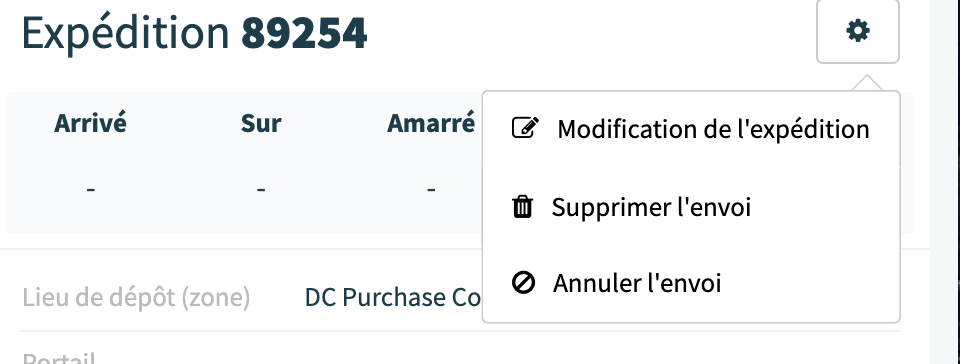The image size is (960, 364).
Task: Click the Amarré status column header
Action: [x=431, y=123]
